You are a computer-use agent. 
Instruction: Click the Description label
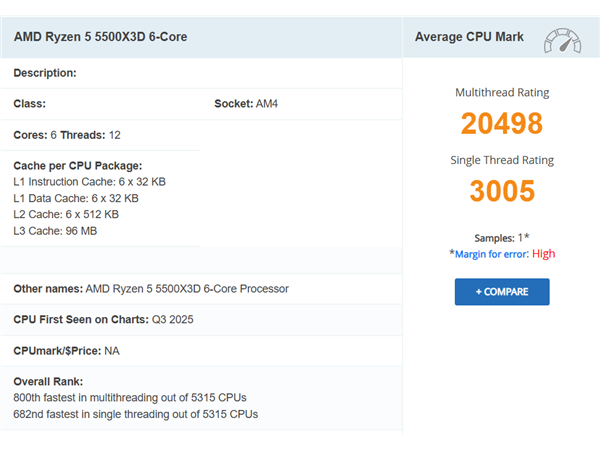coord(45,73)
